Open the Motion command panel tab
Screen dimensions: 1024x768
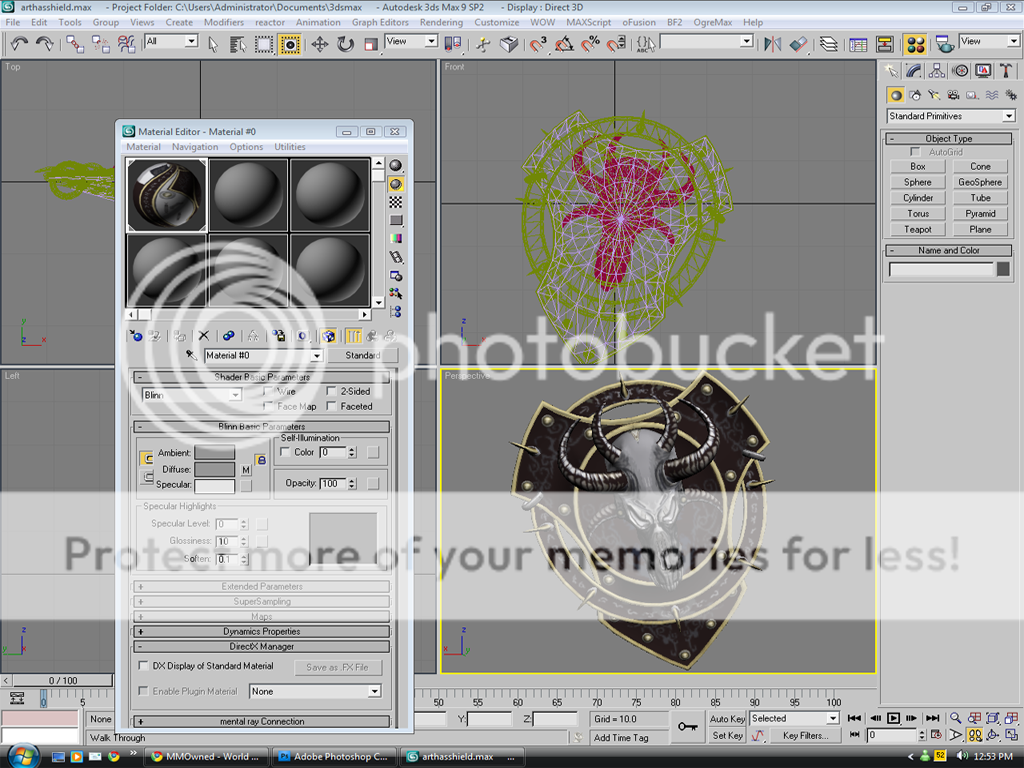point(960,71)
